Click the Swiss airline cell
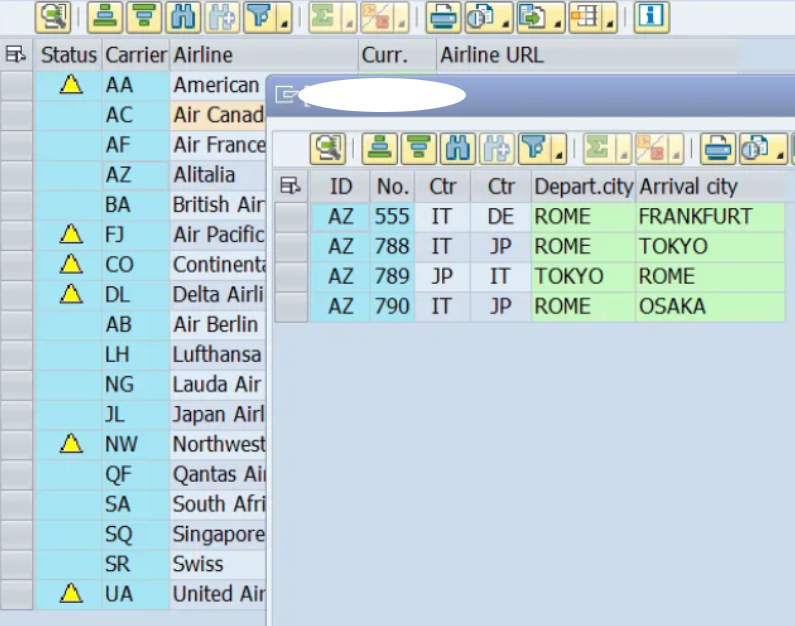 coord(218,564)
